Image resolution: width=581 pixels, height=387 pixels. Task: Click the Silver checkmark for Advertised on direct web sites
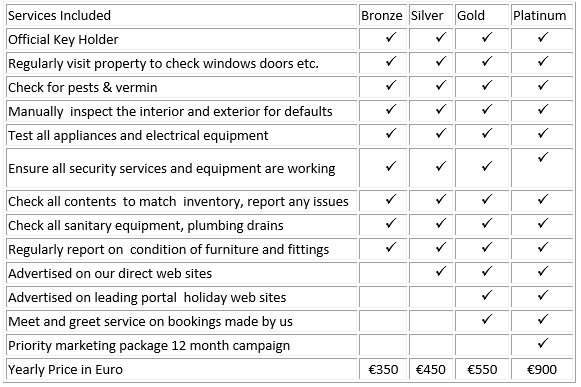tap(441, 271)
